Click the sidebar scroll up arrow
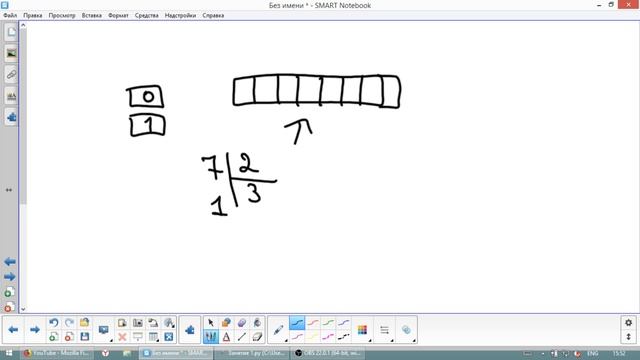640x360 pixels. tap(23, 25)
